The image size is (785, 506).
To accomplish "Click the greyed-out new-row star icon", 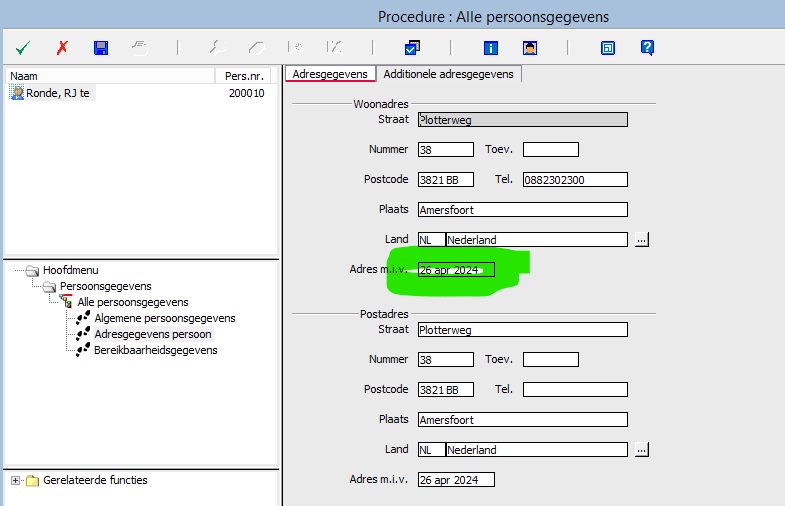I will pyautogui.click(x=295, y=48).
